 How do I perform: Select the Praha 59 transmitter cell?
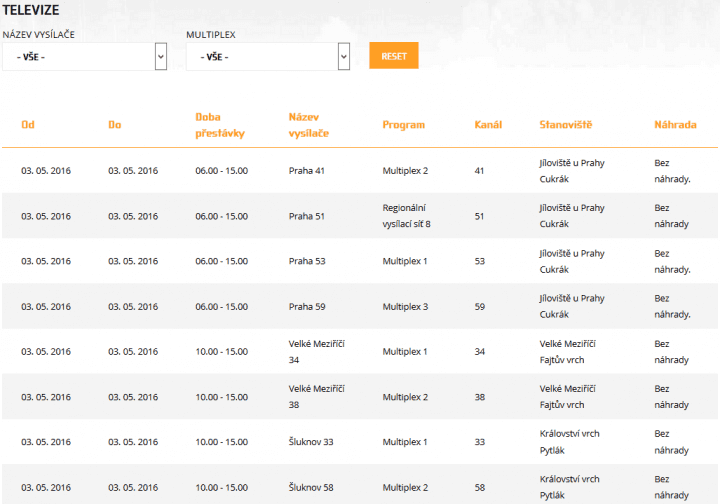pyautogui.click(x=307, y=307)
